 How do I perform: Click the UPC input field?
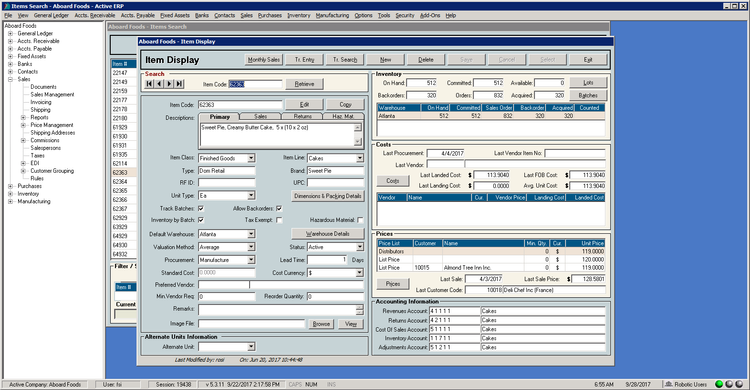pyautogui.click(x=335, y=183)
